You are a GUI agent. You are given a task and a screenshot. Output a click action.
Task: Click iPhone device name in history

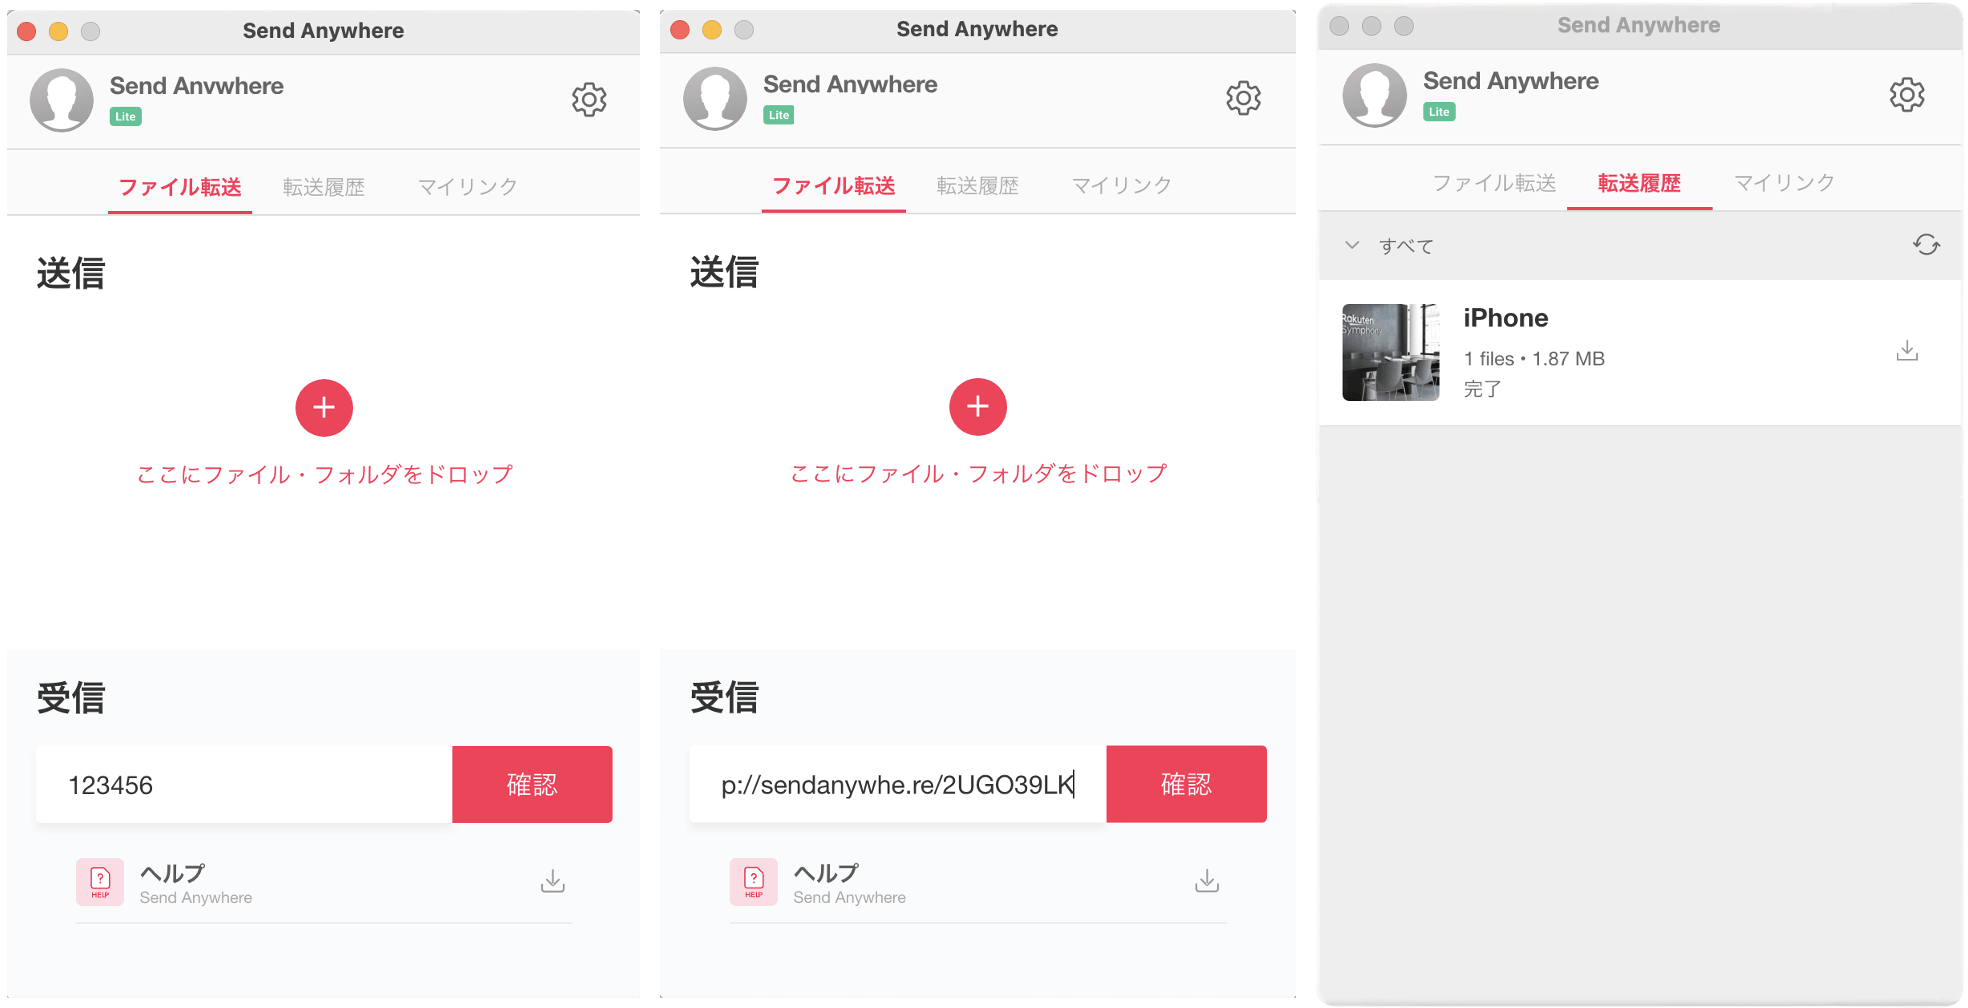coord(1506,318)
